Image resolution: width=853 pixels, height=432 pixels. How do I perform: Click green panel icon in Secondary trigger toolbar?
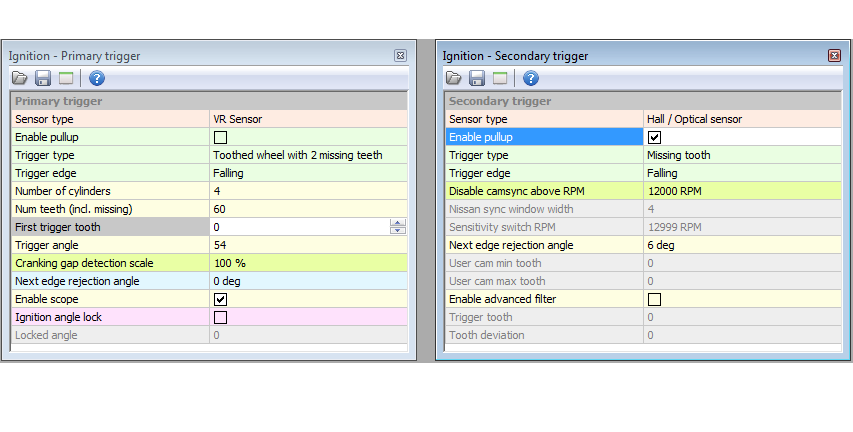[x=500, y=78]
